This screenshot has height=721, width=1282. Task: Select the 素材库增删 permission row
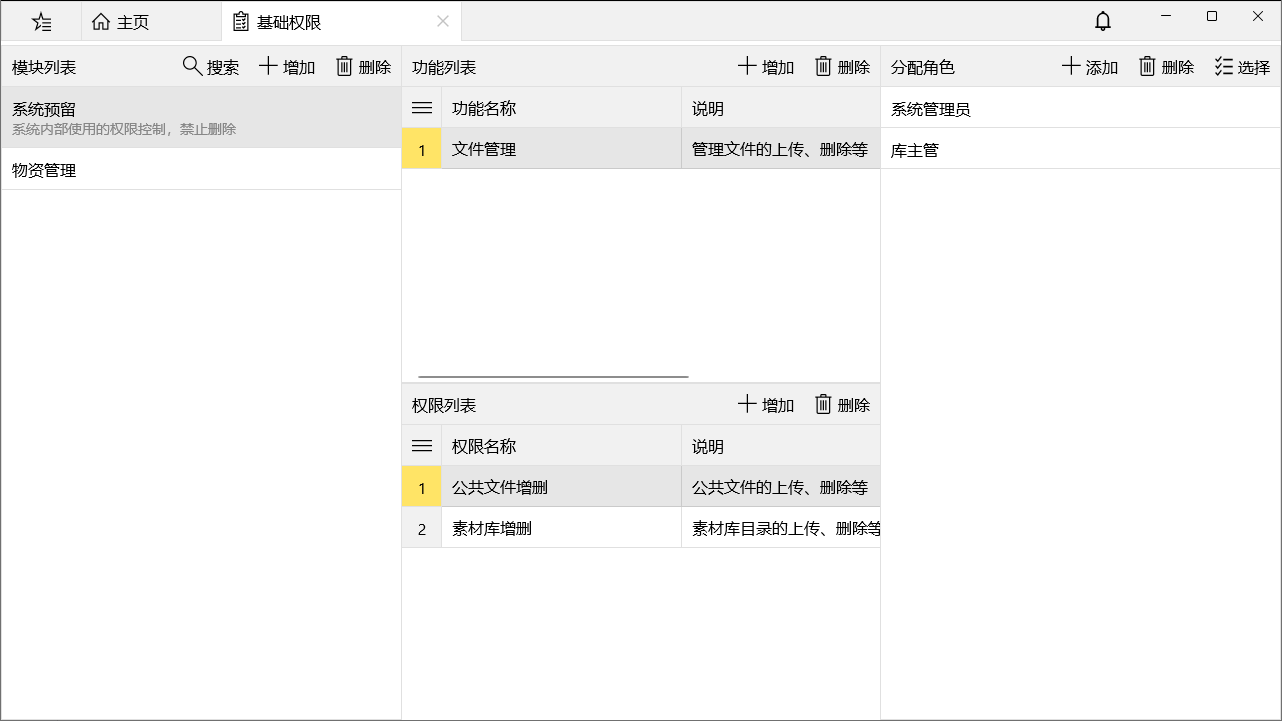pos(641,528)
